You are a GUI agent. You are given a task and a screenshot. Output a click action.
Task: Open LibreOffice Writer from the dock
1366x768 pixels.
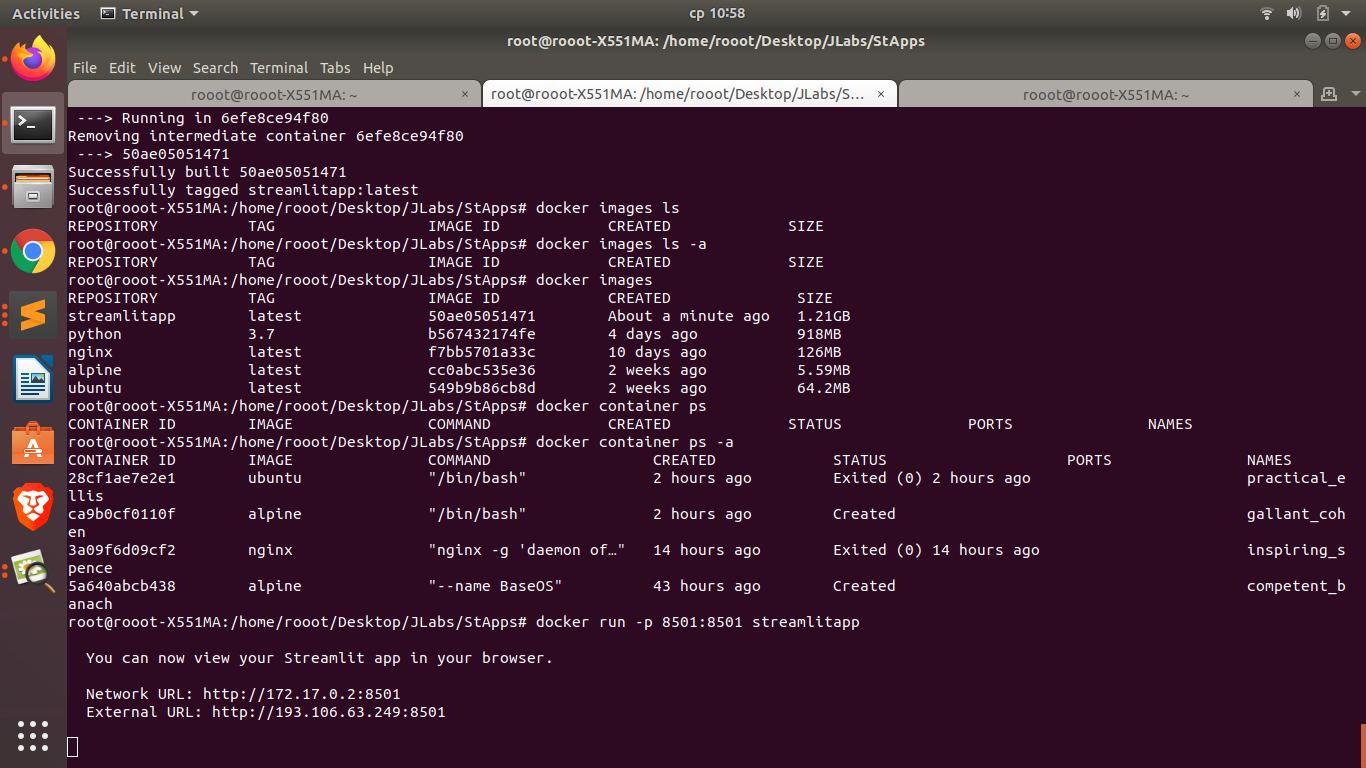[x=33, y=379]
